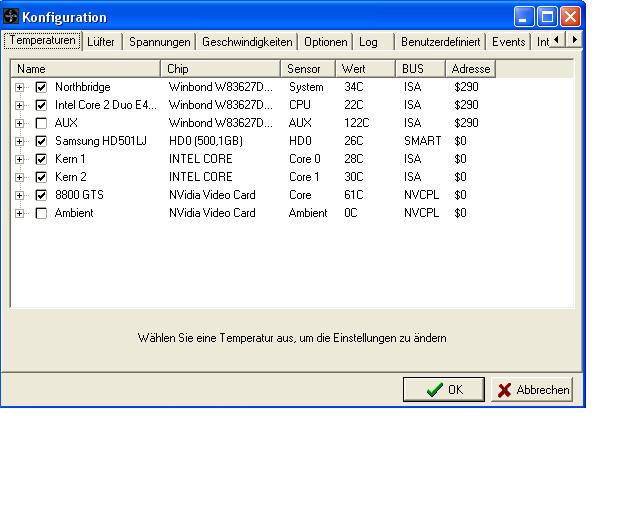This screenshot has height=512, width=640.
Task: Expand the Northbridge tree node
Action: coord(19,87)
